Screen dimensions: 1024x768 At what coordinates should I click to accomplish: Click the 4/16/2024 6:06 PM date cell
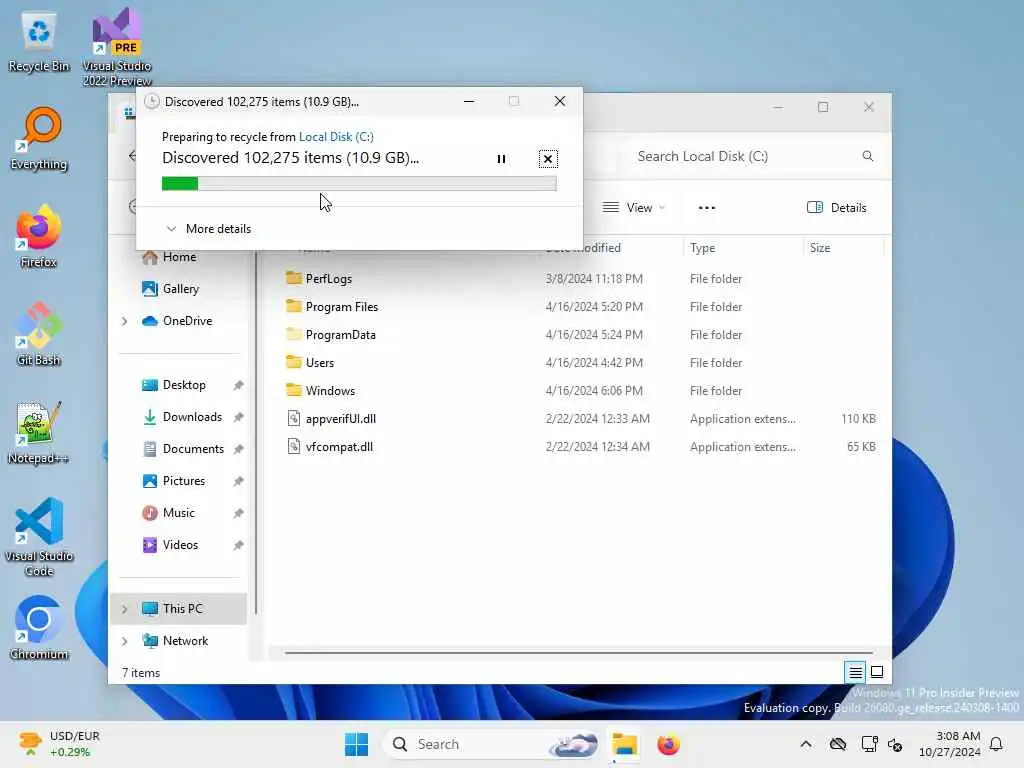[x=594, y=391]
